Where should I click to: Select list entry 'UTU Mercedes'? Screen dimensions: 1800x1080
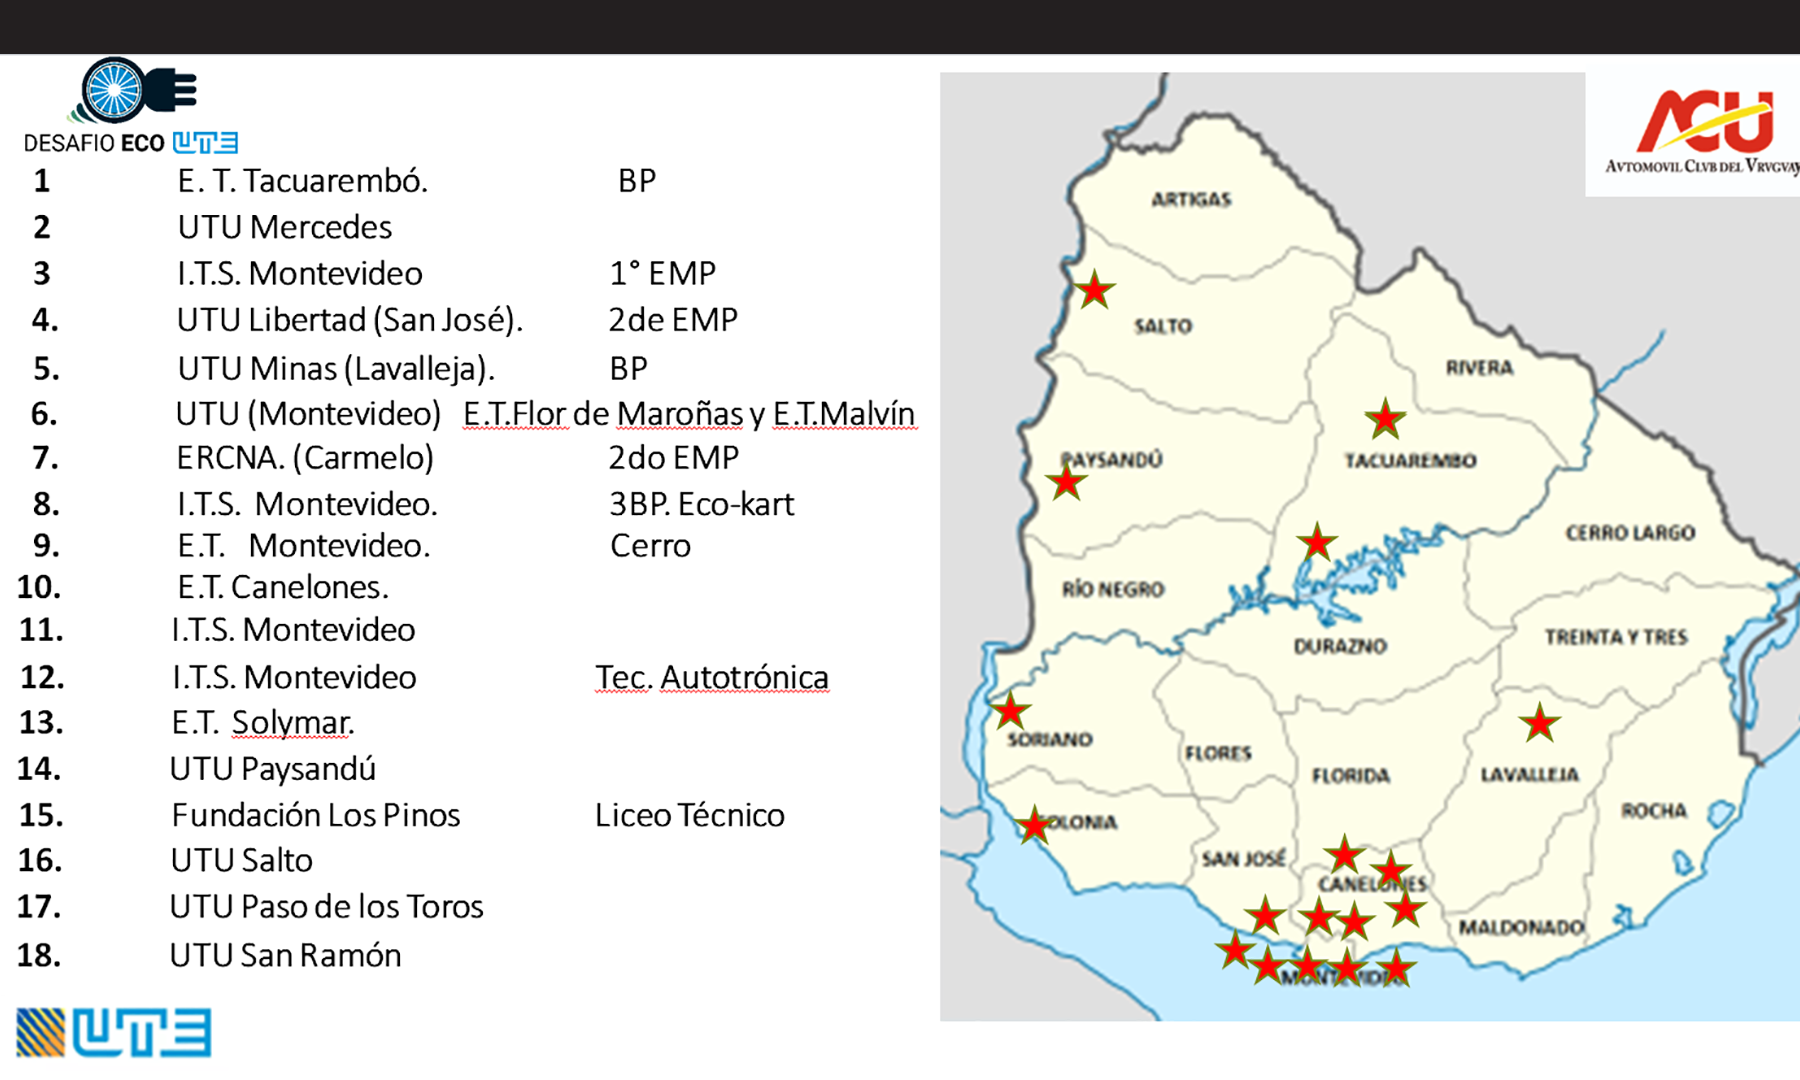click(x=285, y=227)
